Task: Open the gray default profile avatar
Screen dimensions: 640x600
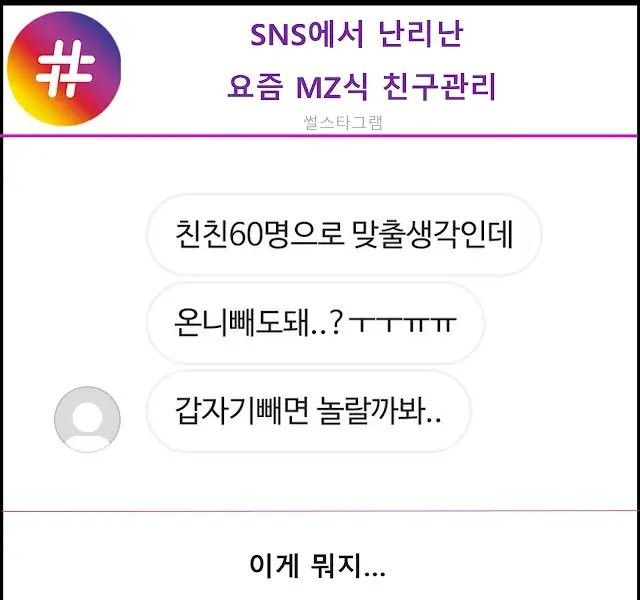Action: click(87, 419)
